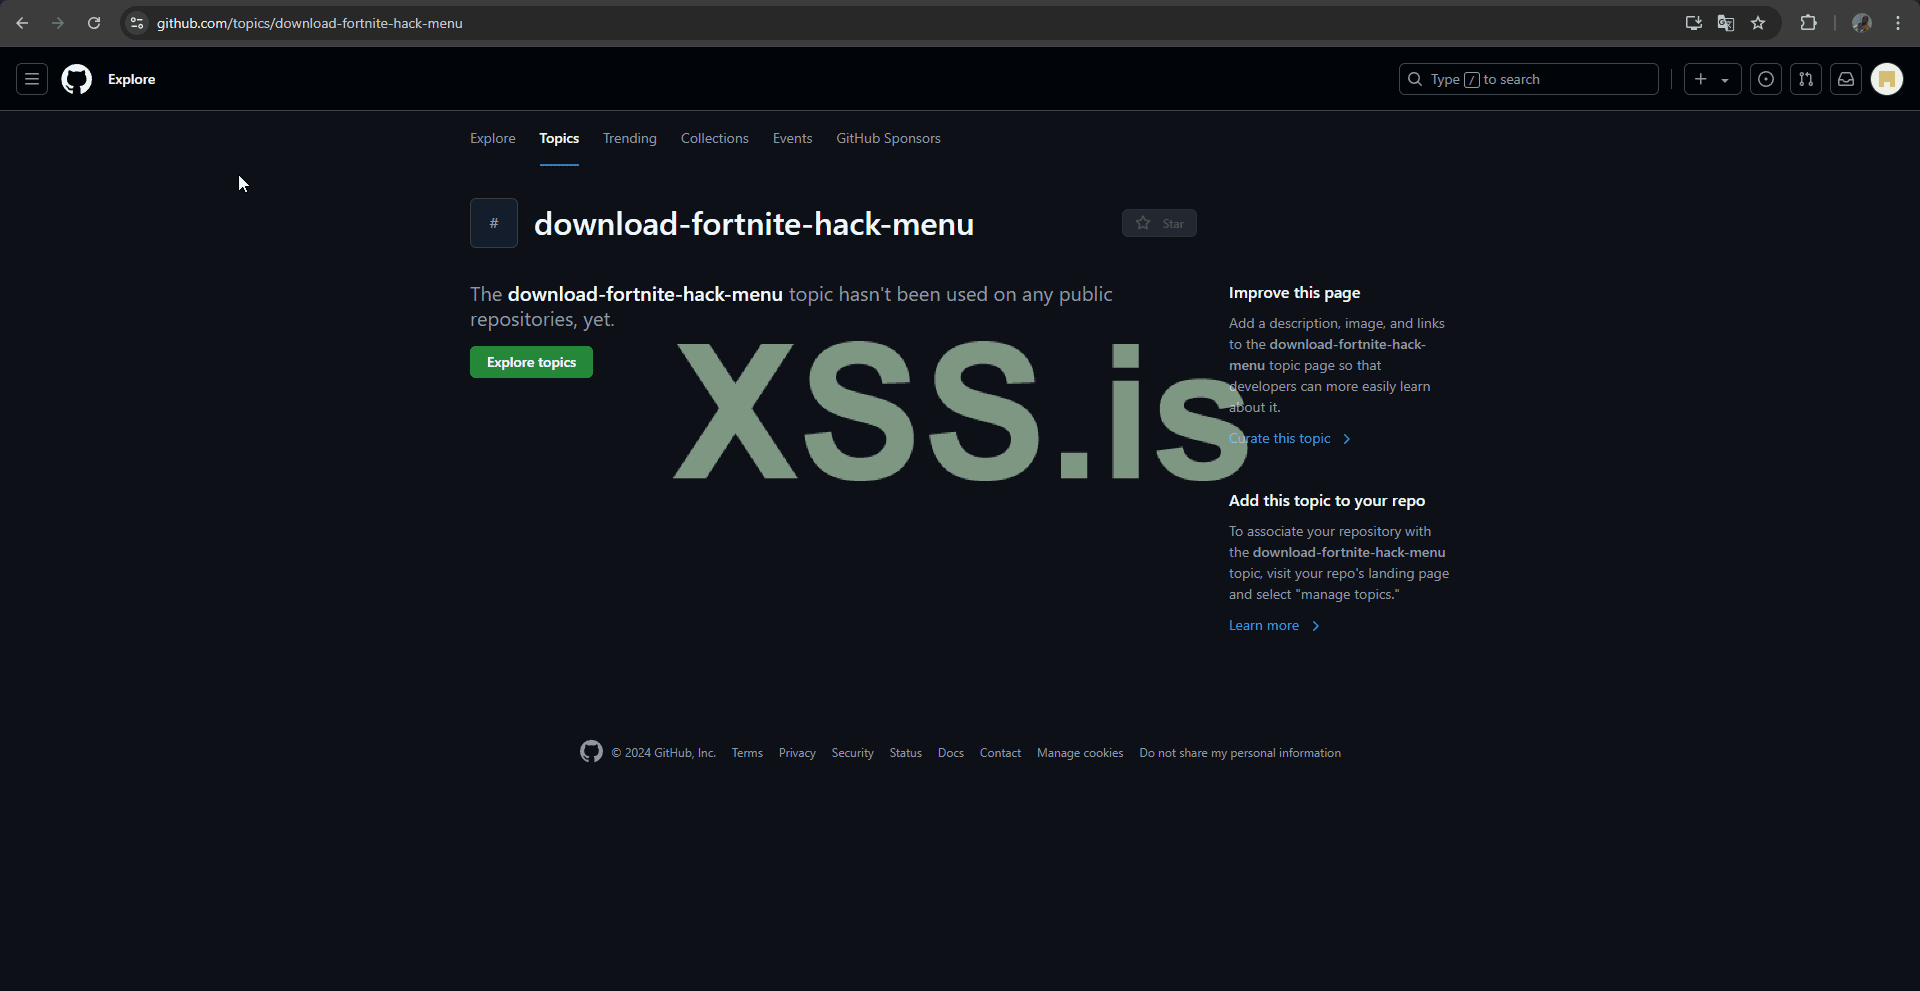Click the translate page icon
The width and height of the screenshot is (1920, 991).
coord(1726,23)
